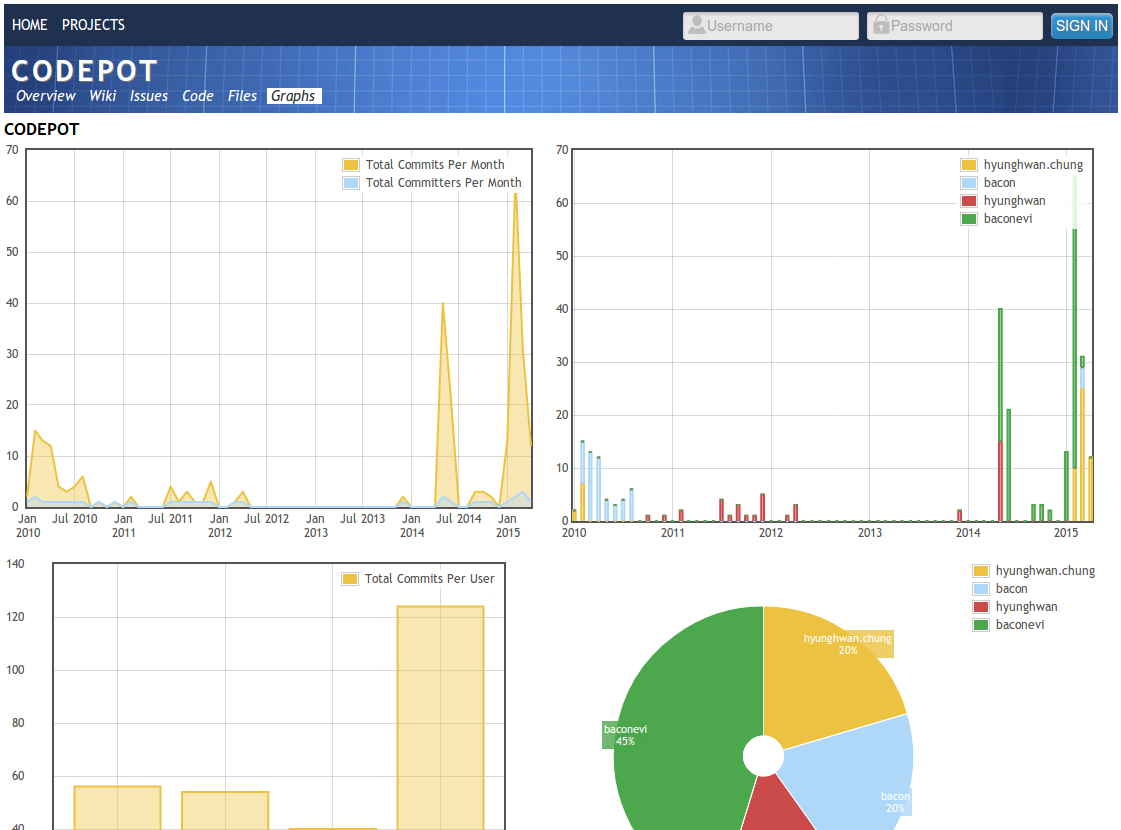Click the padlock icon in the Password field
Image resolution: width=1121 pixels, height=830 pixels.
(881, 25)
